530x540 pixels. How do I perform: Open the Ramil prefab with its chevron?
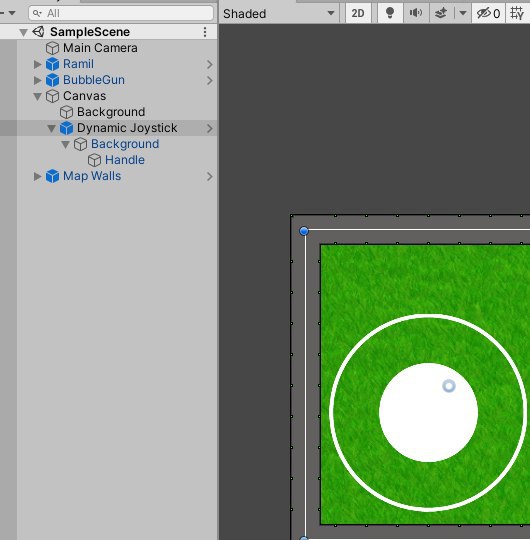coord(209,64)
